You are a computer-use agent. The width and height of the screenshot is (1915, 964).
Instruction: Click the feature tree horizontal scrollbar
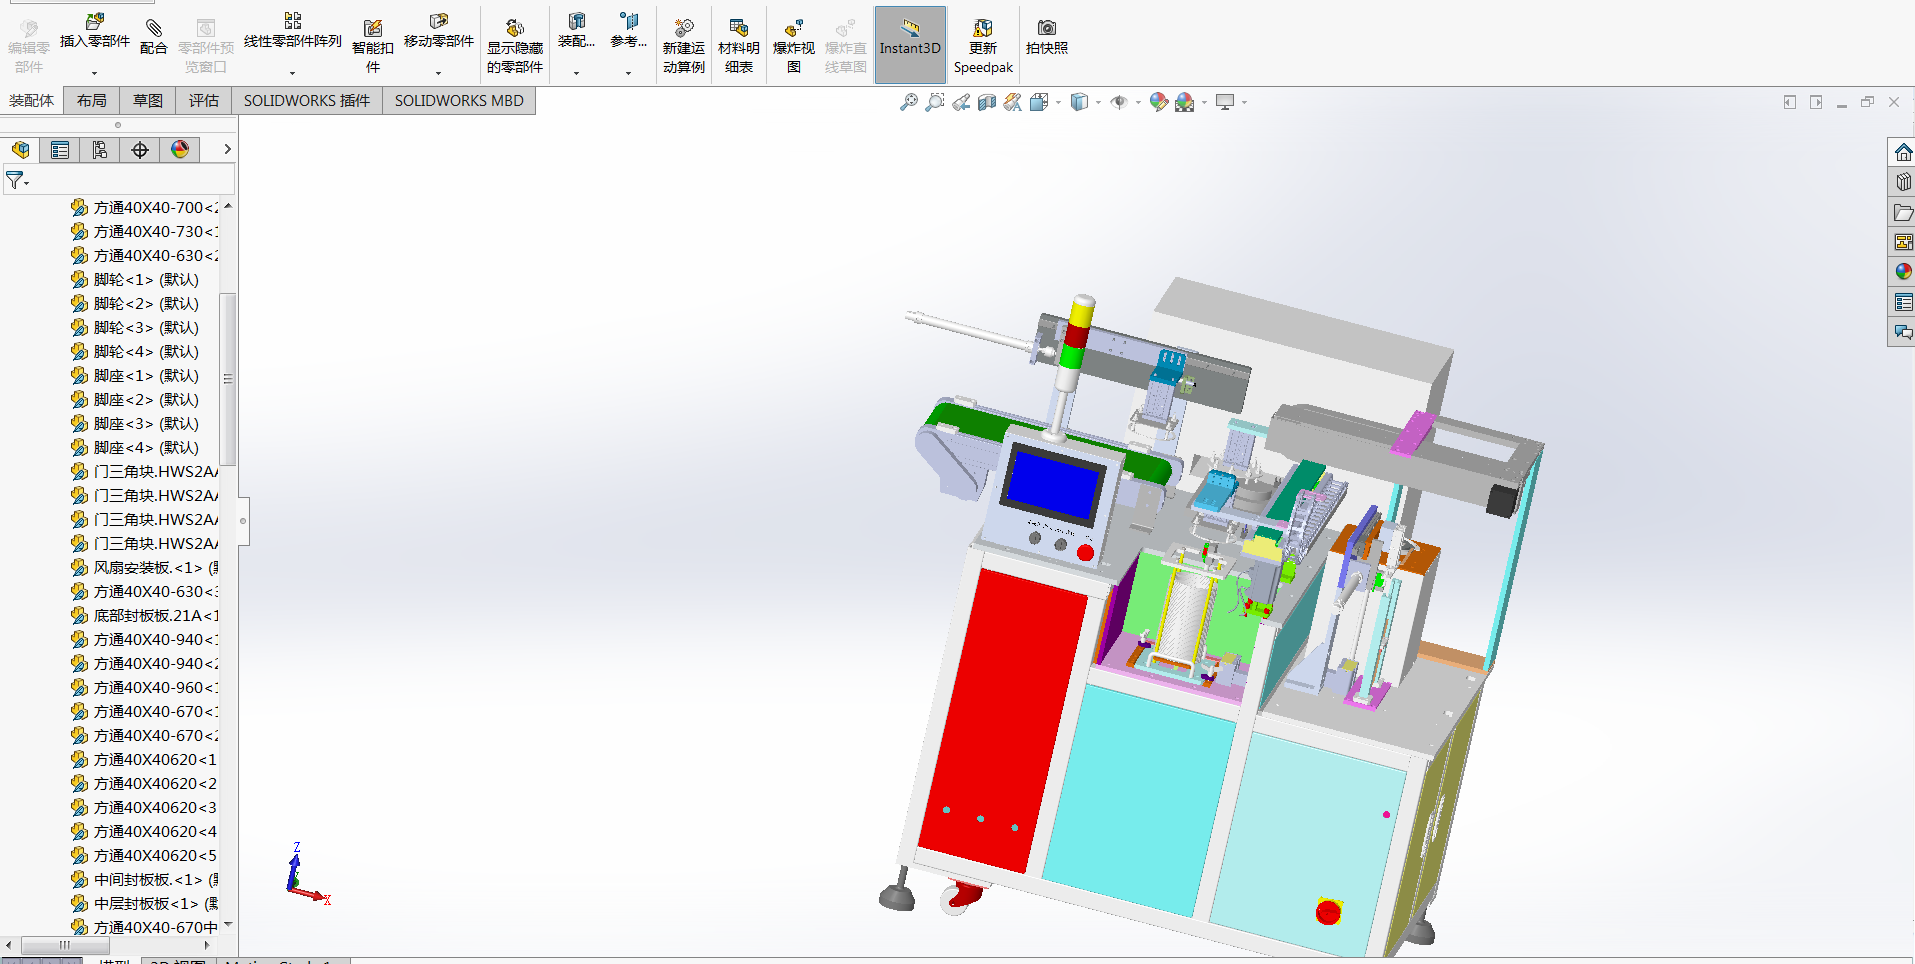(65, 945)
